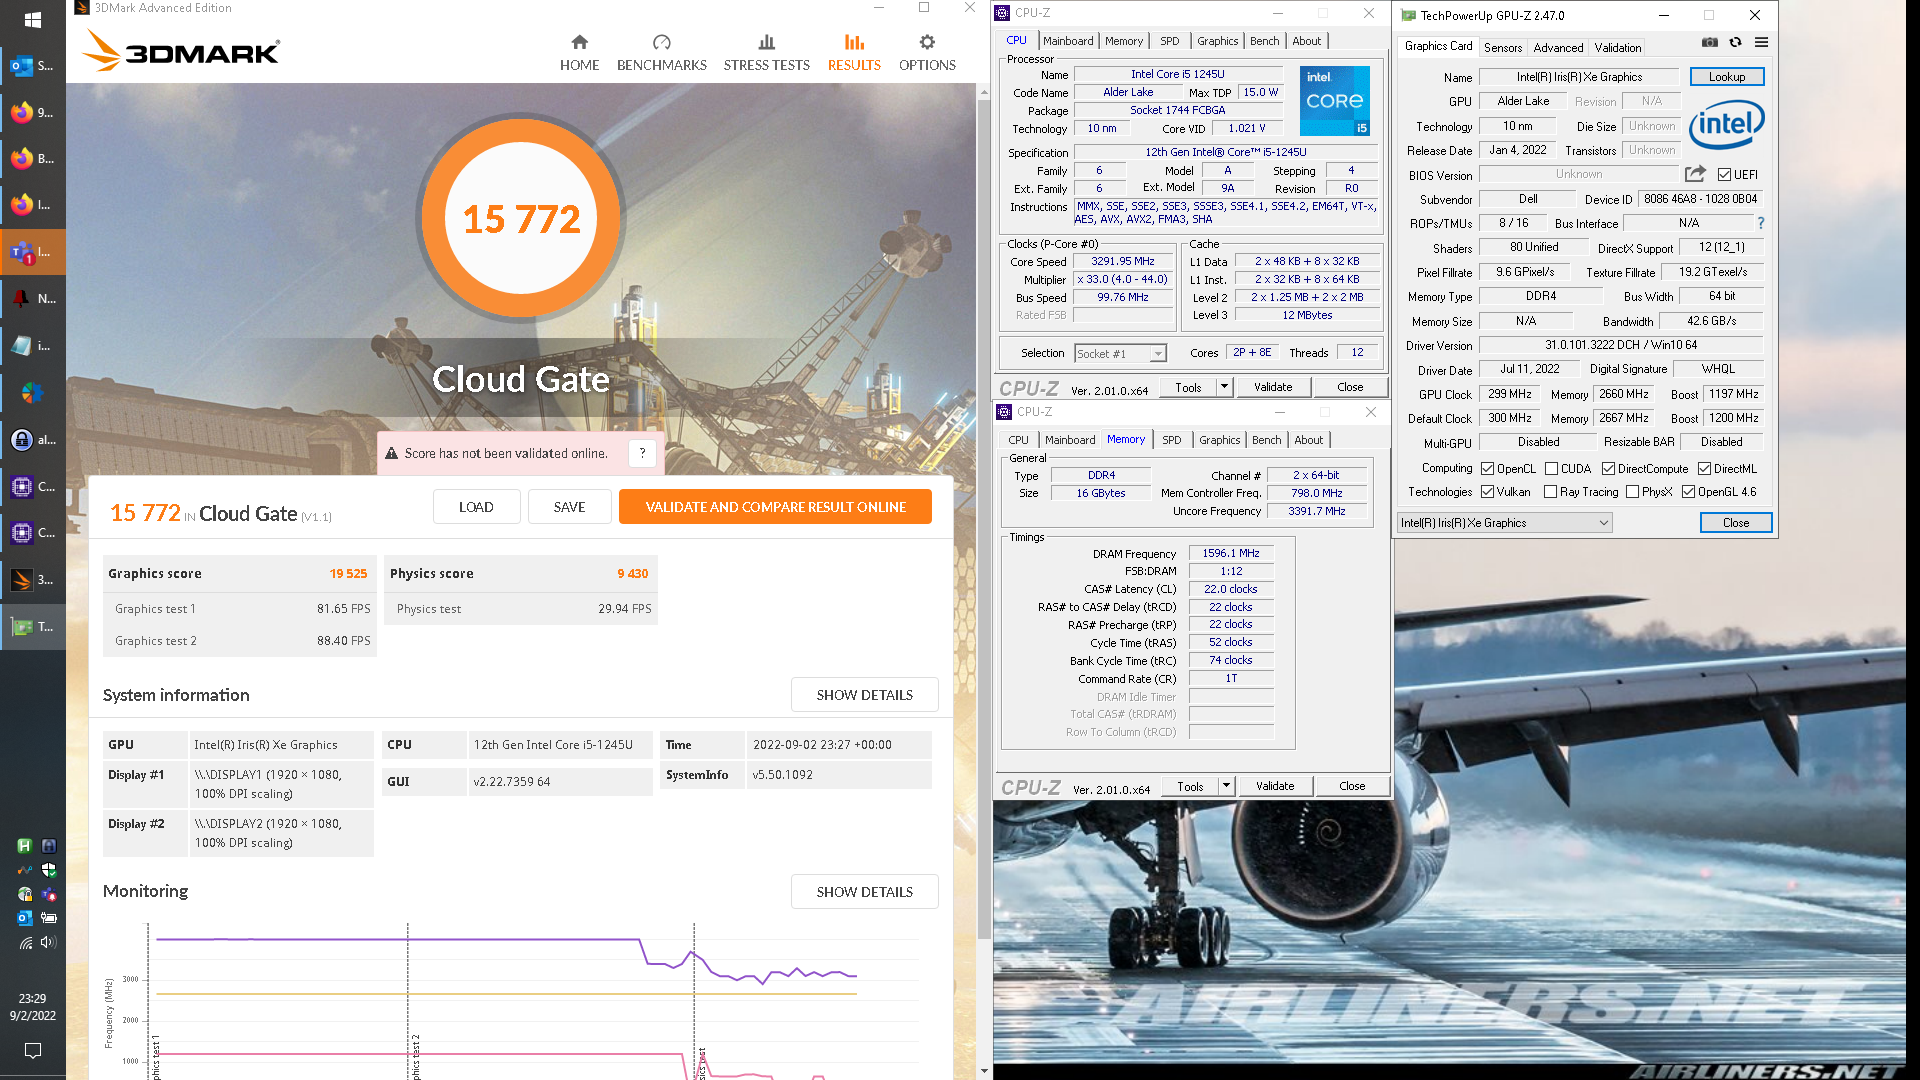The width and height of the screenshot is (1920, 1080).
Task: Switch to the Sensors tab in GPU-Z
Action: coord(1502,47)
